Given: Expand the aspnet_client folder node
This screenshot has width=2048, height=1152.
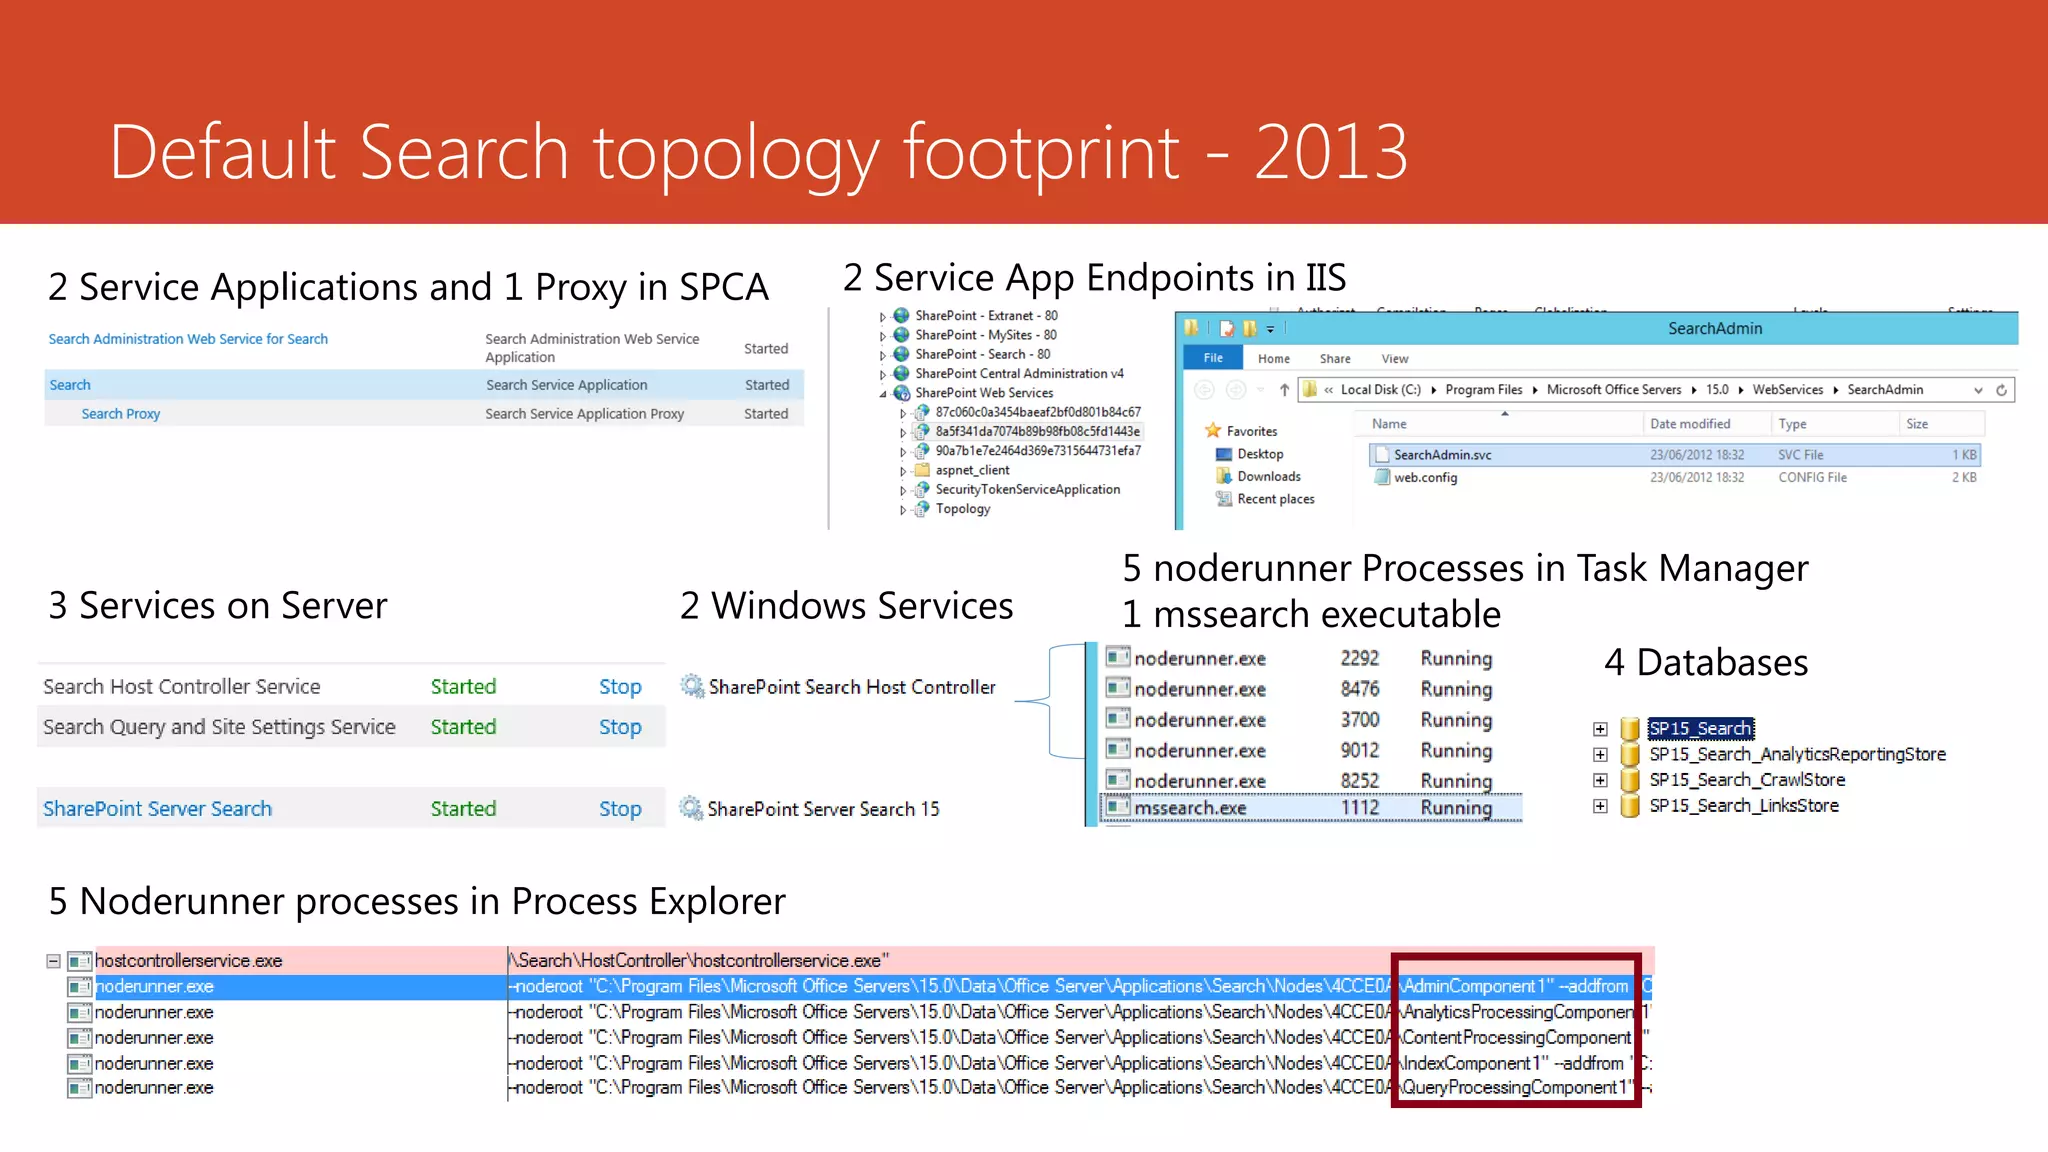Looking at the screenshot, I should pos(903,471).
